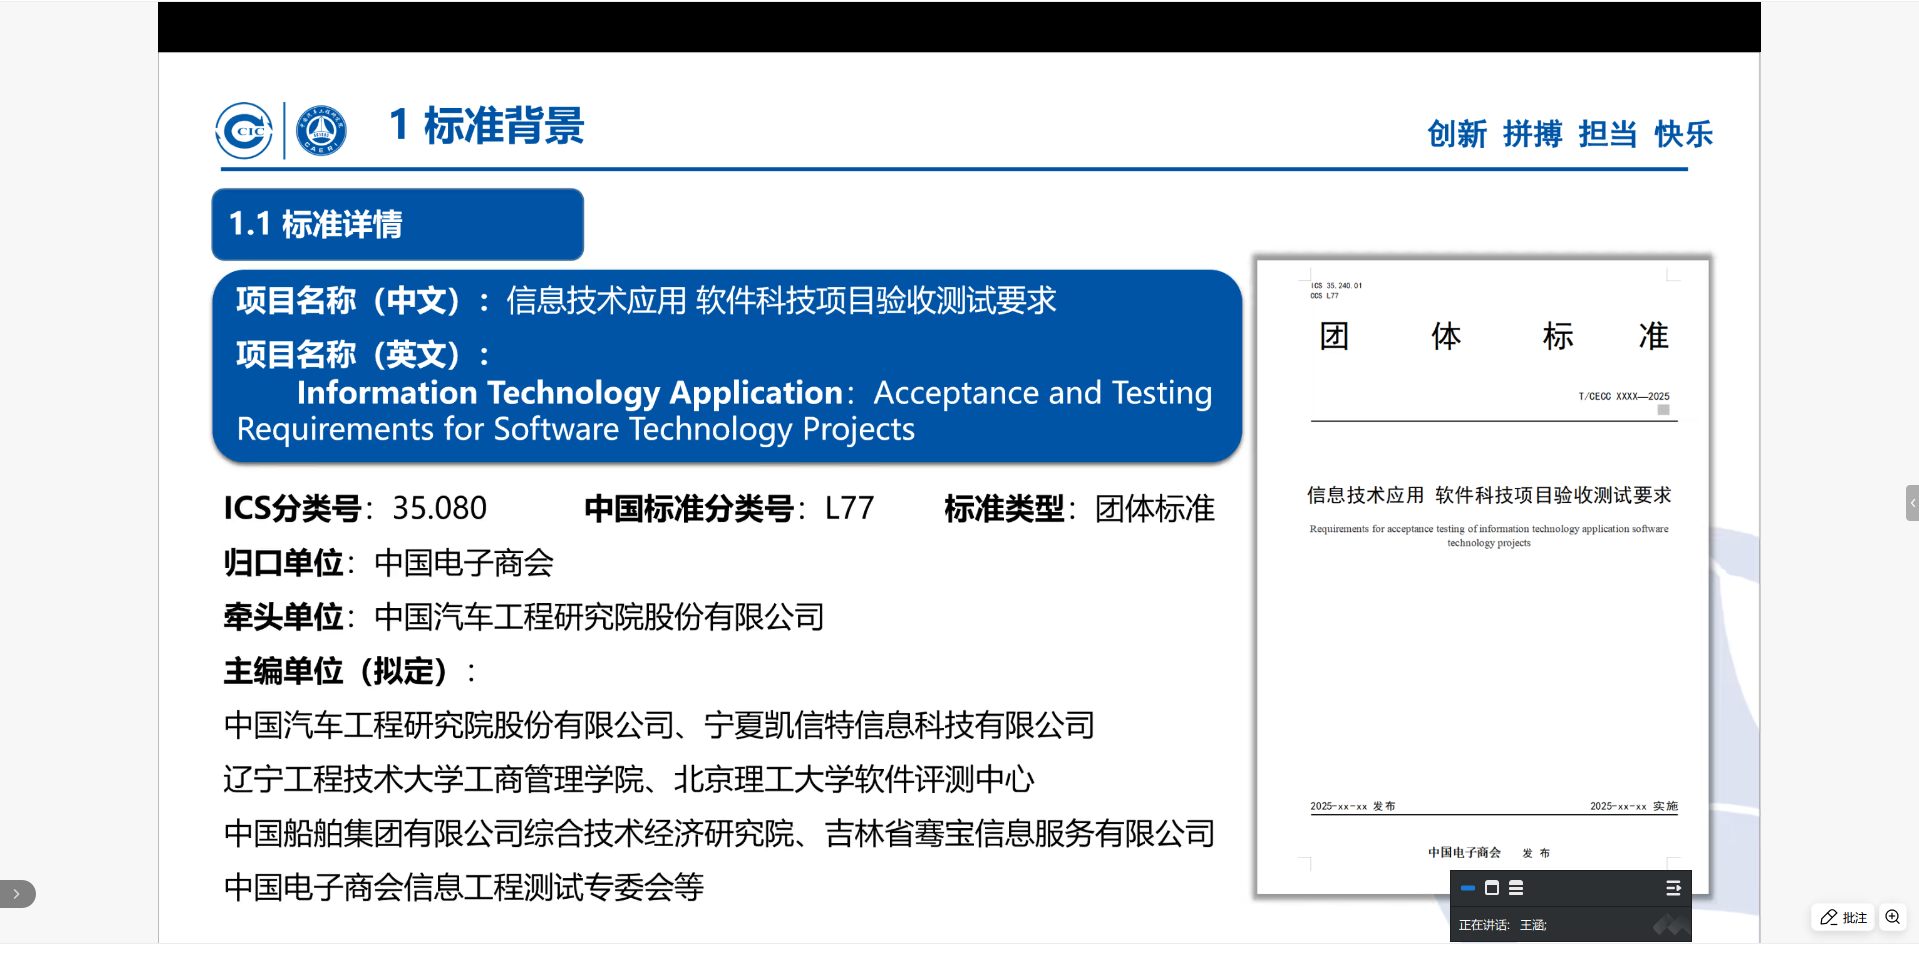Click the slide heading 1 标准背景

[486, 126]
